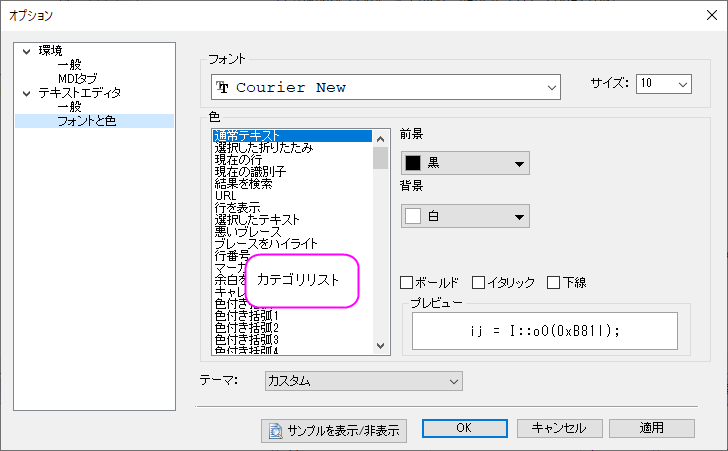Confirm with the OK button
This screenshot has width=728, height=451.
tap(465, 428)
